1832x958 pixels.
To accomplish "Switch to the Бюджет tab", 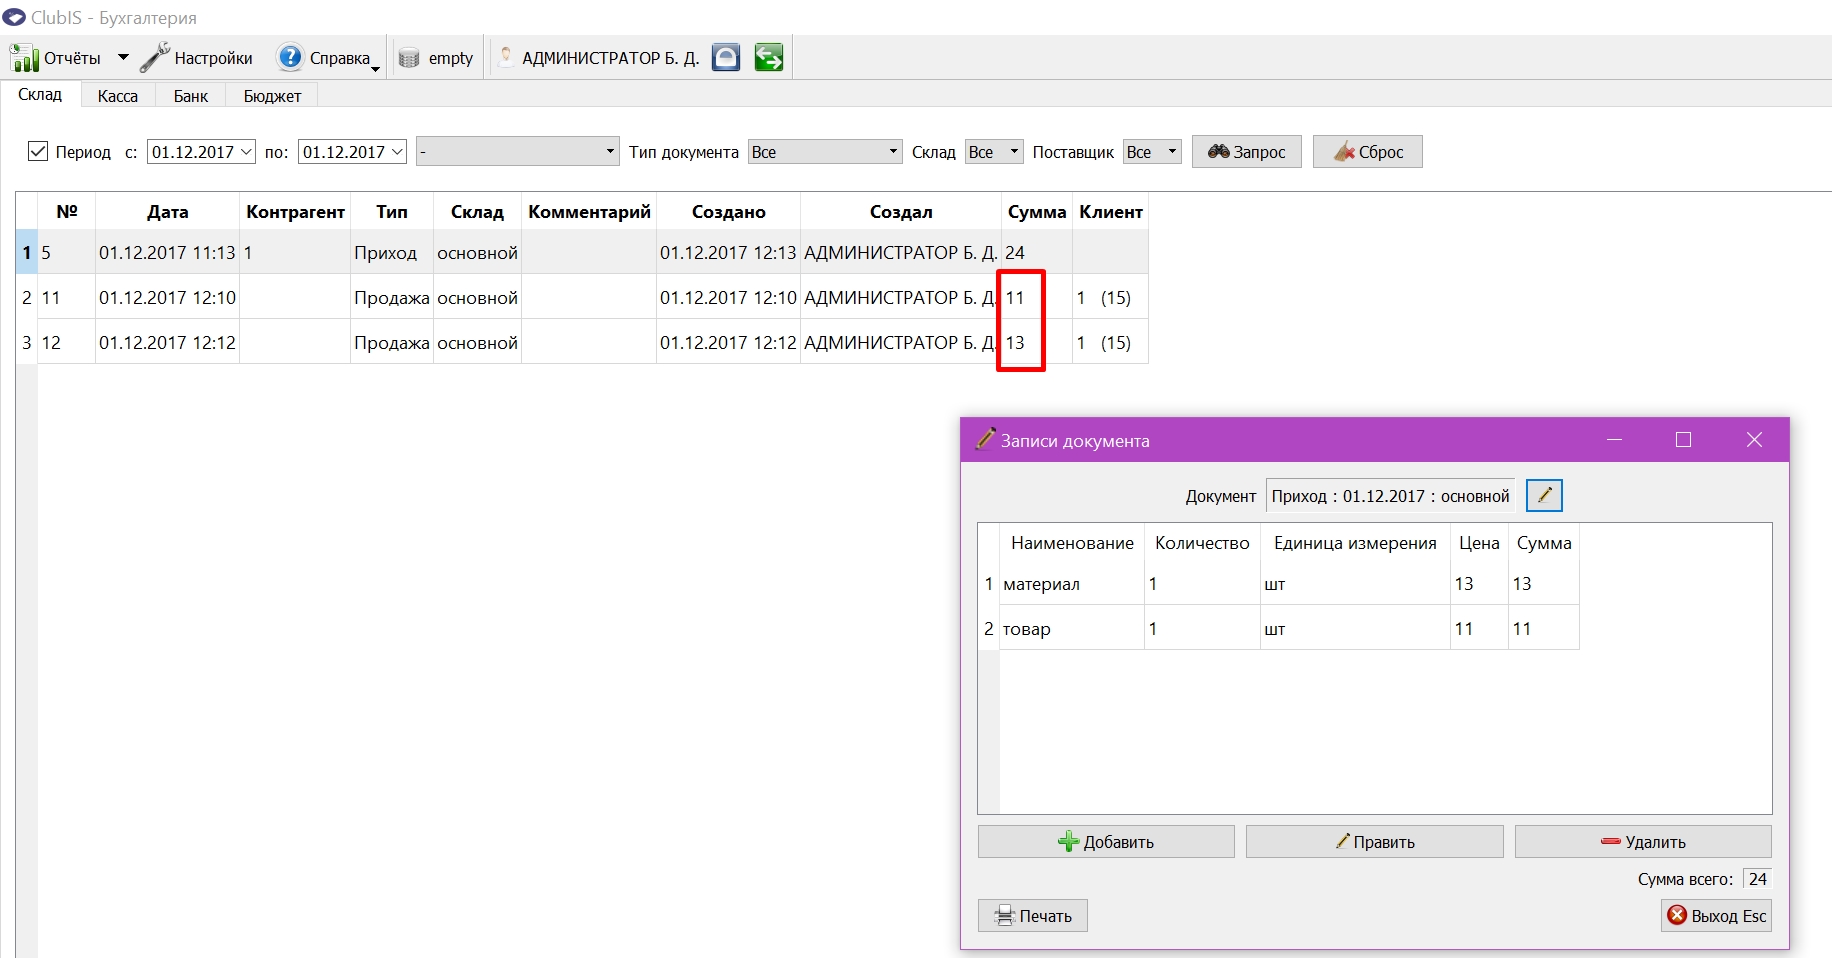I will (272, 96).
